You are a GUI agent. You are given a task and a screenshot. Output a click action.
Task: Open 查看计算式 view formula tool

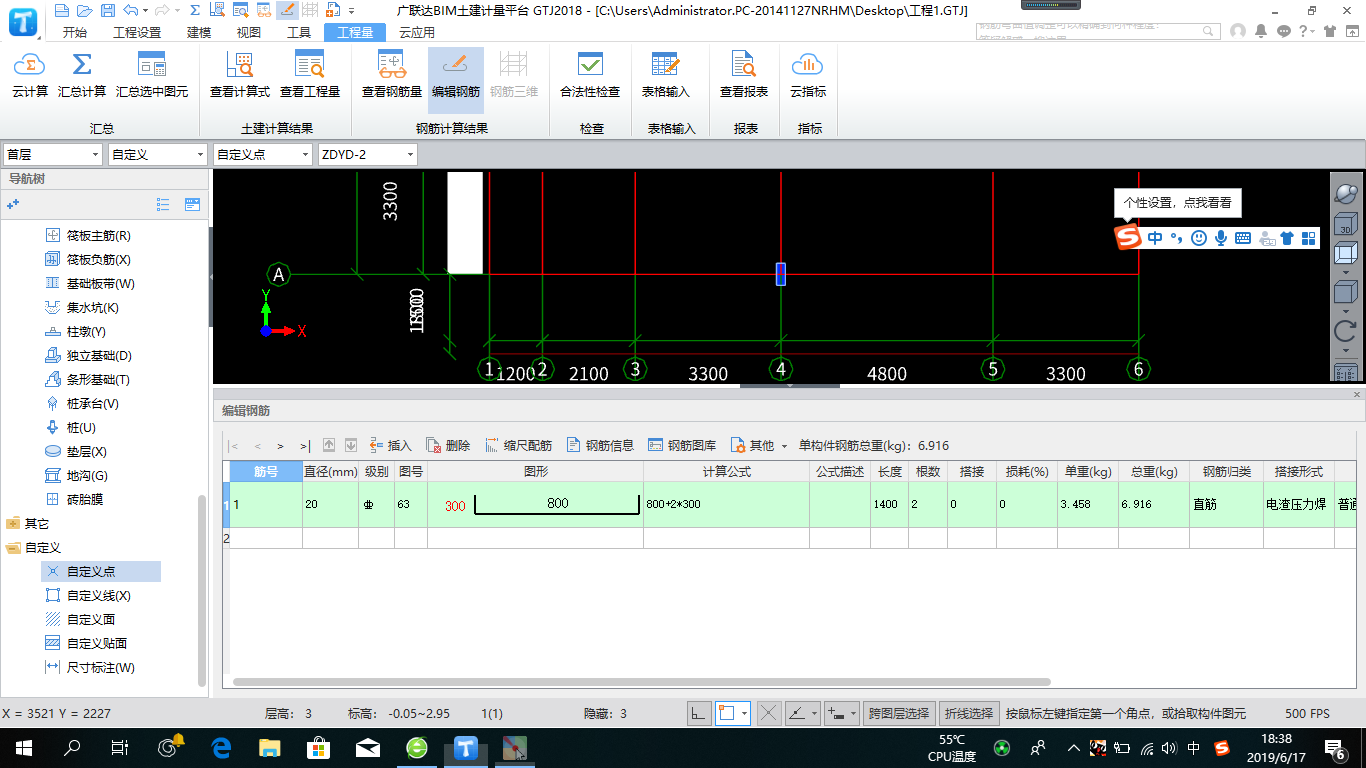point(240,76)
